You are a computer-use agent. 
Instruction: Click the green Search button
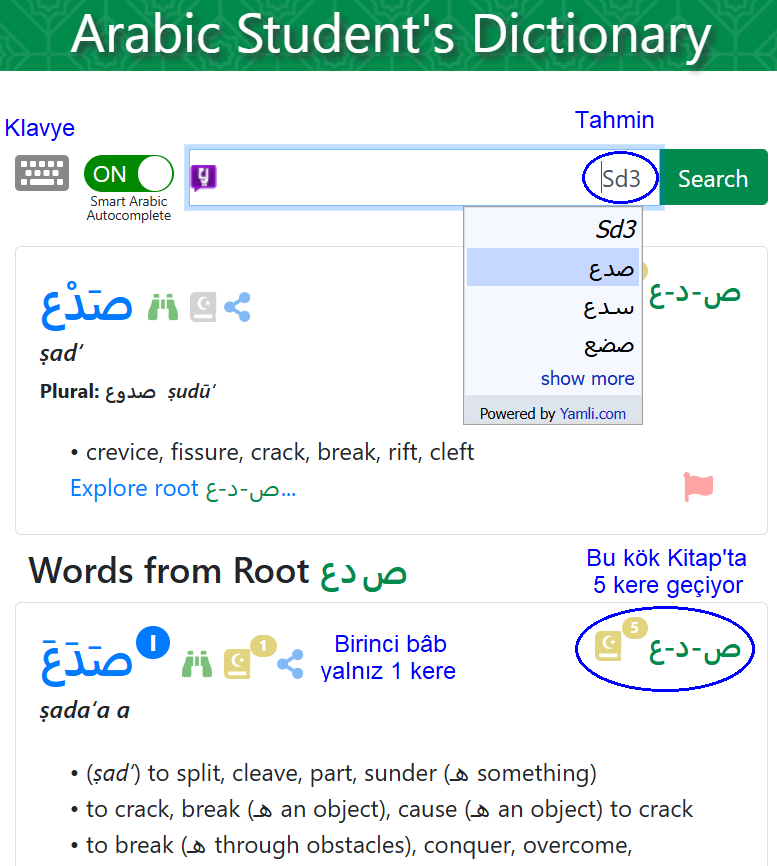713,177
